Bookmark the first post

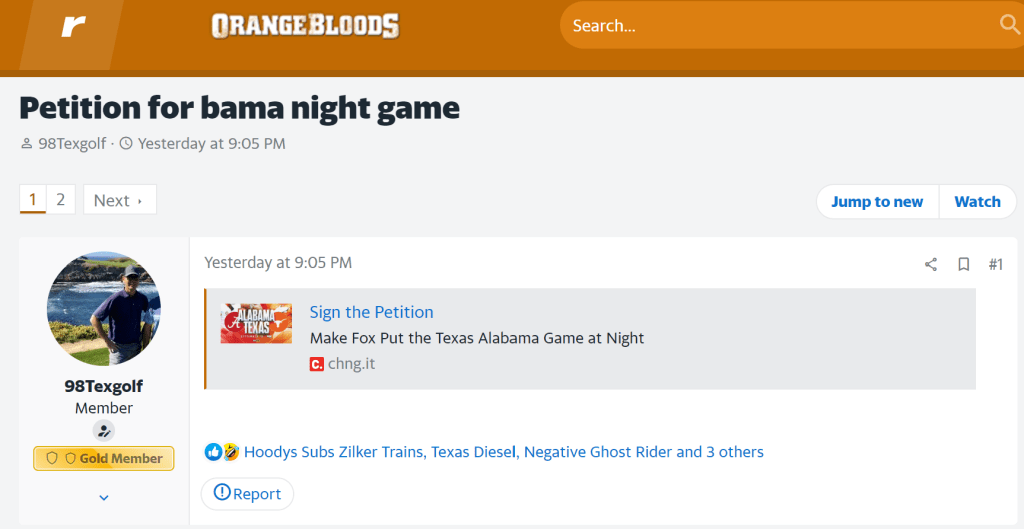(964, 264)
